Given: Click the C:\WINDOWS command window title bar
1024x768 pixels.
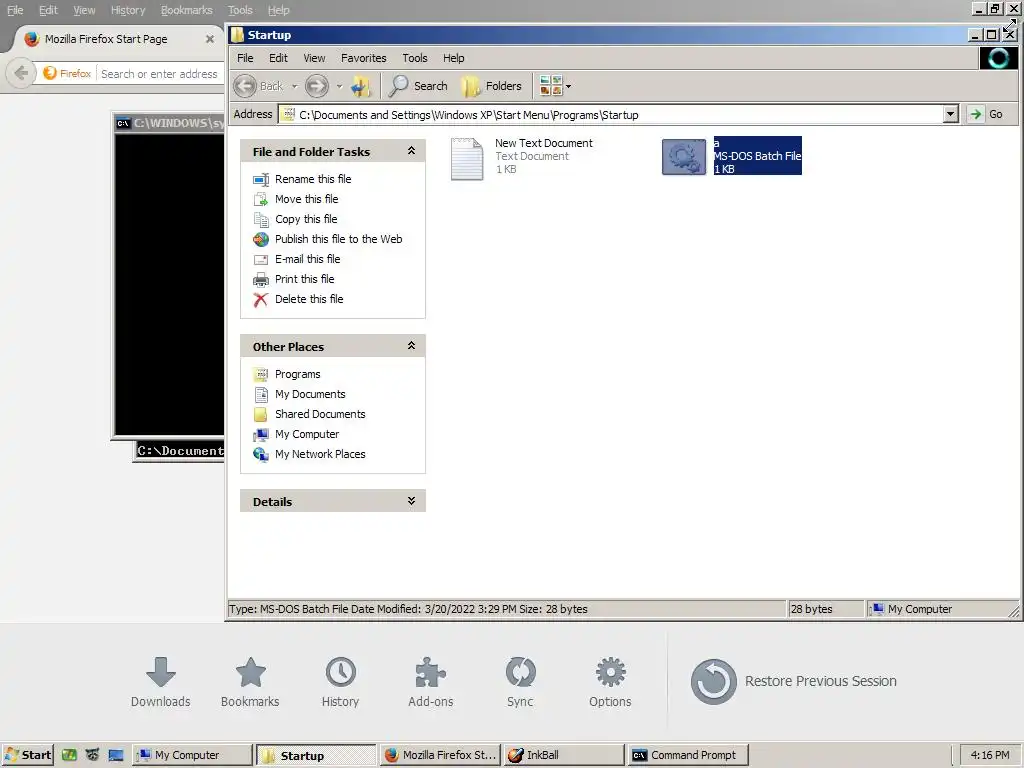Looking at the screenshot, I should pos(170,123).
